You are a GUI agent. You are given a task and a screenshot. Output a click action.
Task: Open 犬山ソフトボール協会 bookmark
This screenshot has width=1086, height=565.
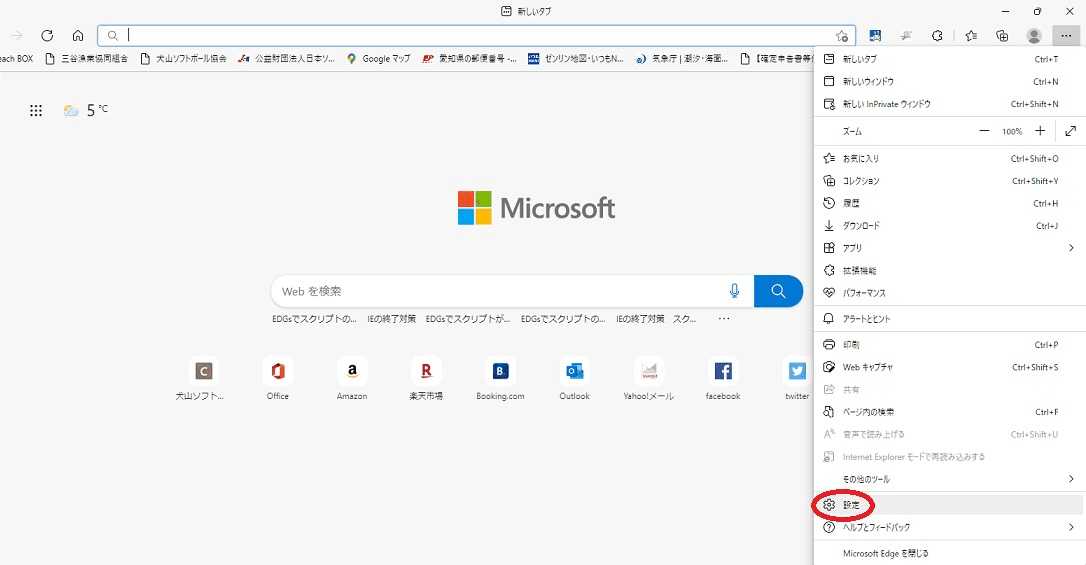point(184,59)
